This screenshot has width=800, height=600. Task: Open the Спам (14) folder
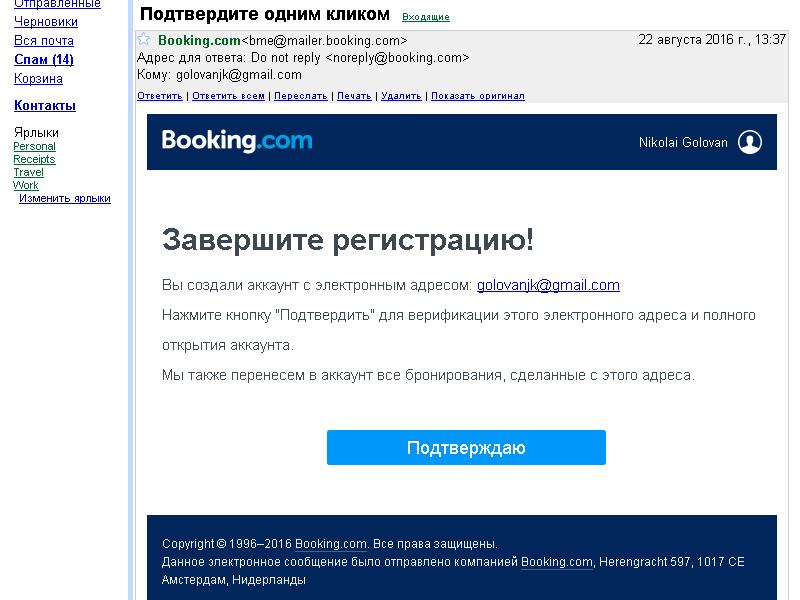point(44,60)
